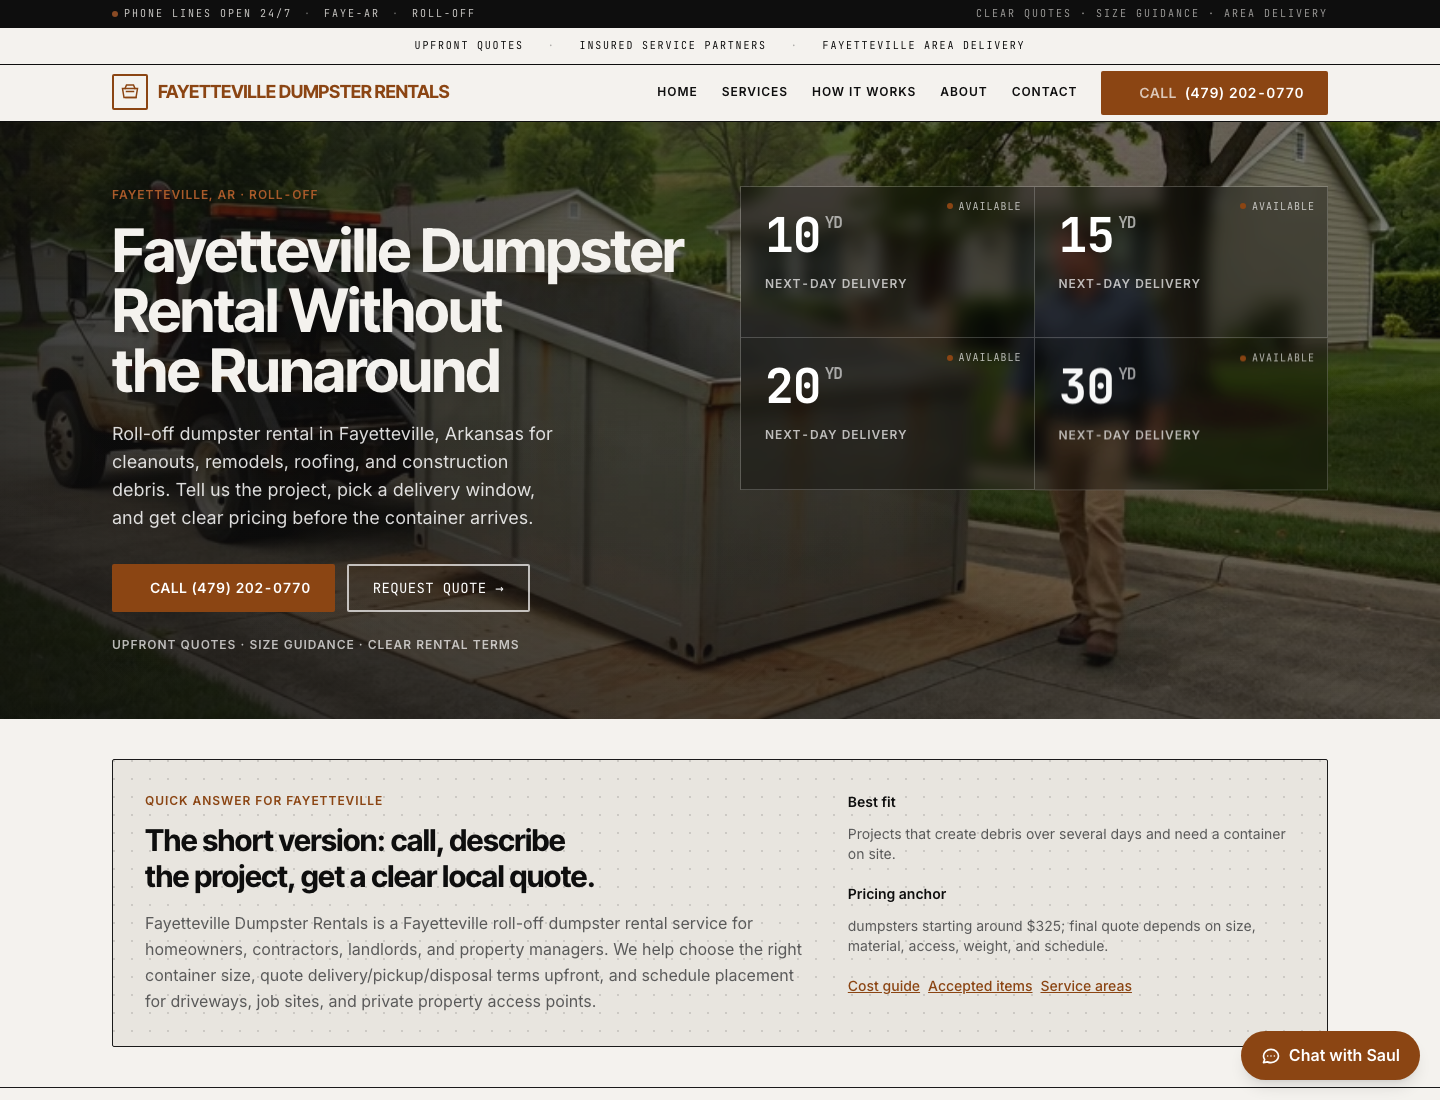Select the 10 YD dumpster card
The width and height of the screenshot is (1440, 1100).
tap(887, 262)
